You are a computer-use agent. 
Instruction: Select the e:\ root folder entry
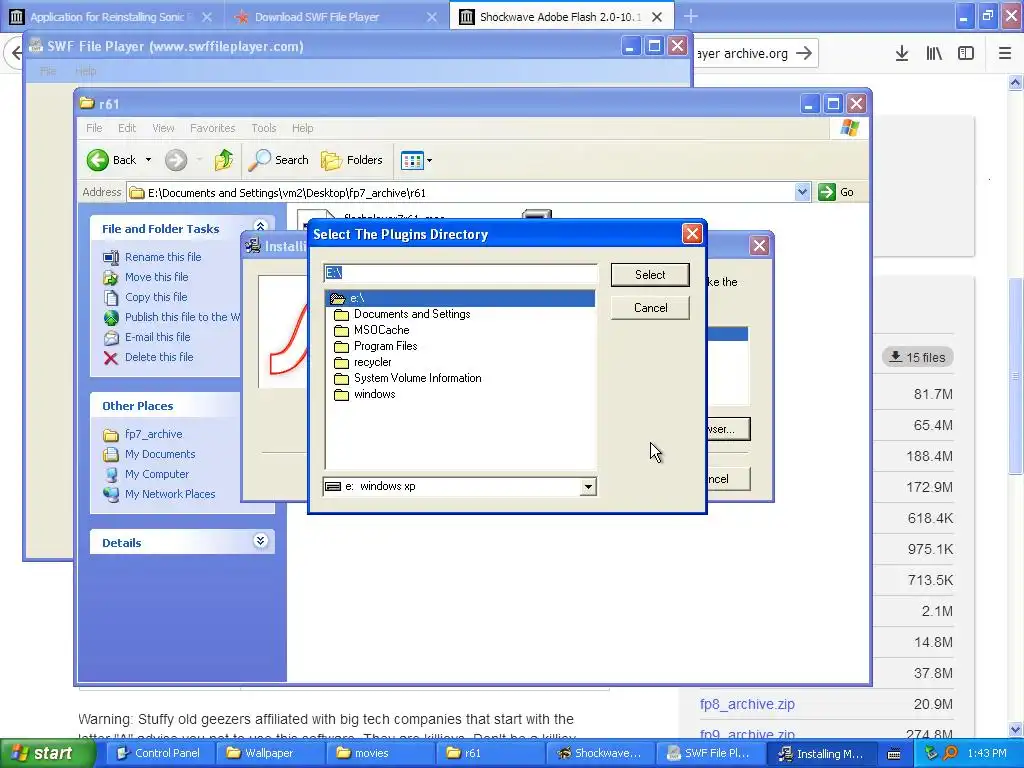[460, 298]
